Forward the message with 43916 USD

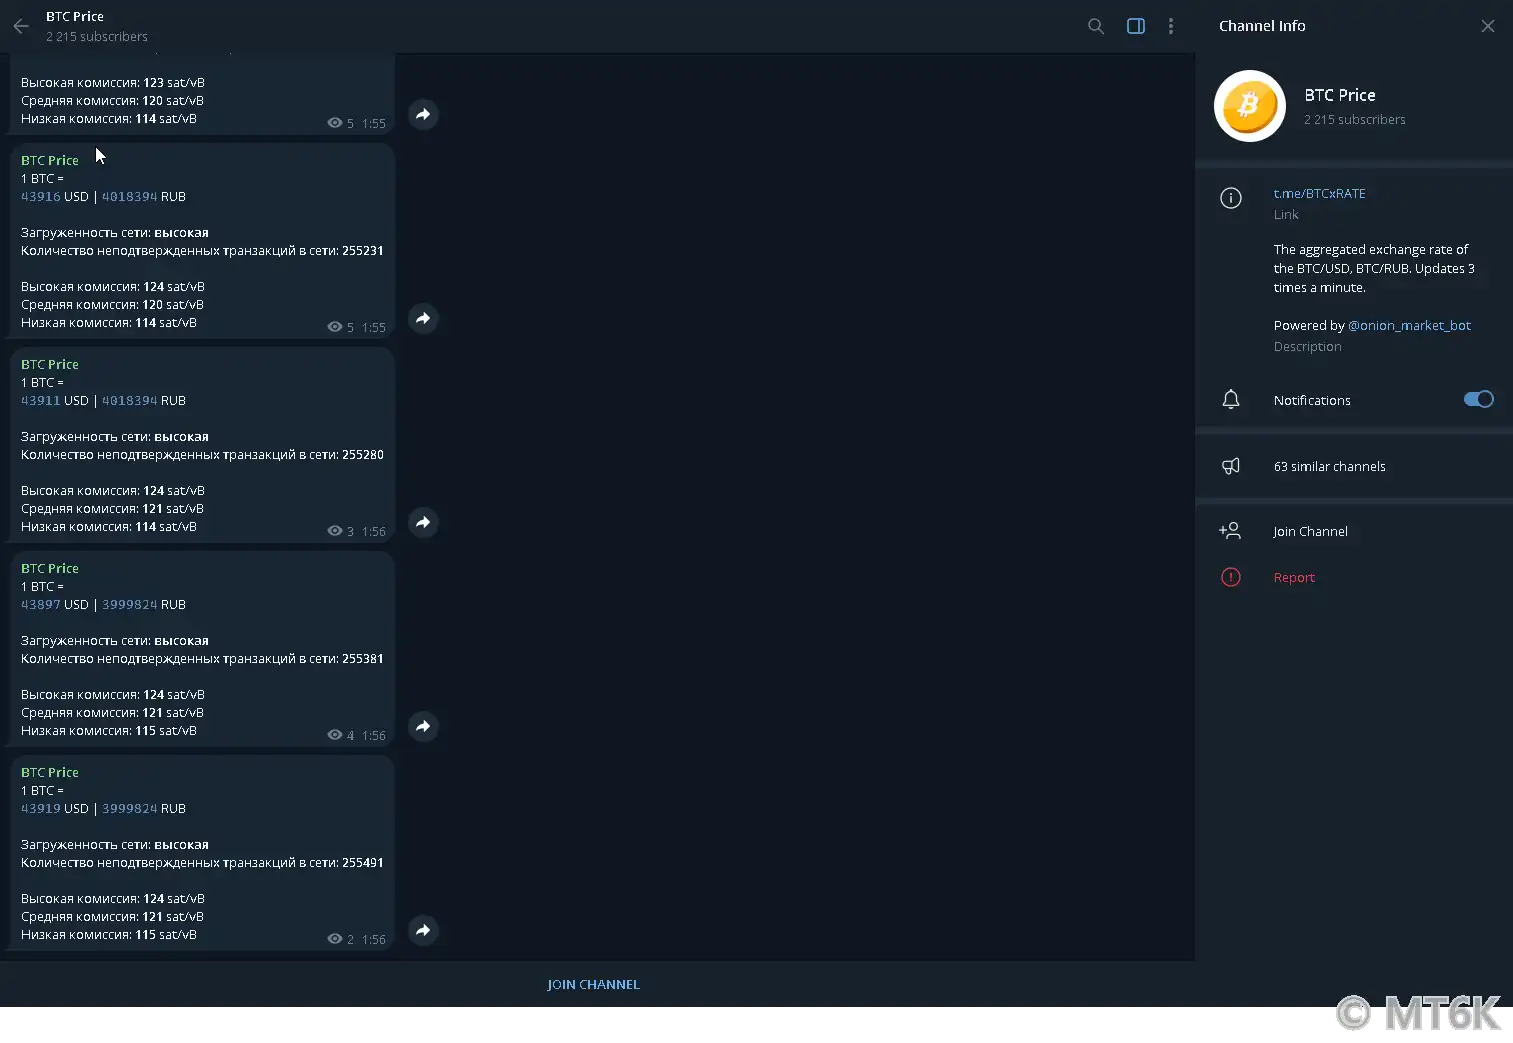(423, 318)
